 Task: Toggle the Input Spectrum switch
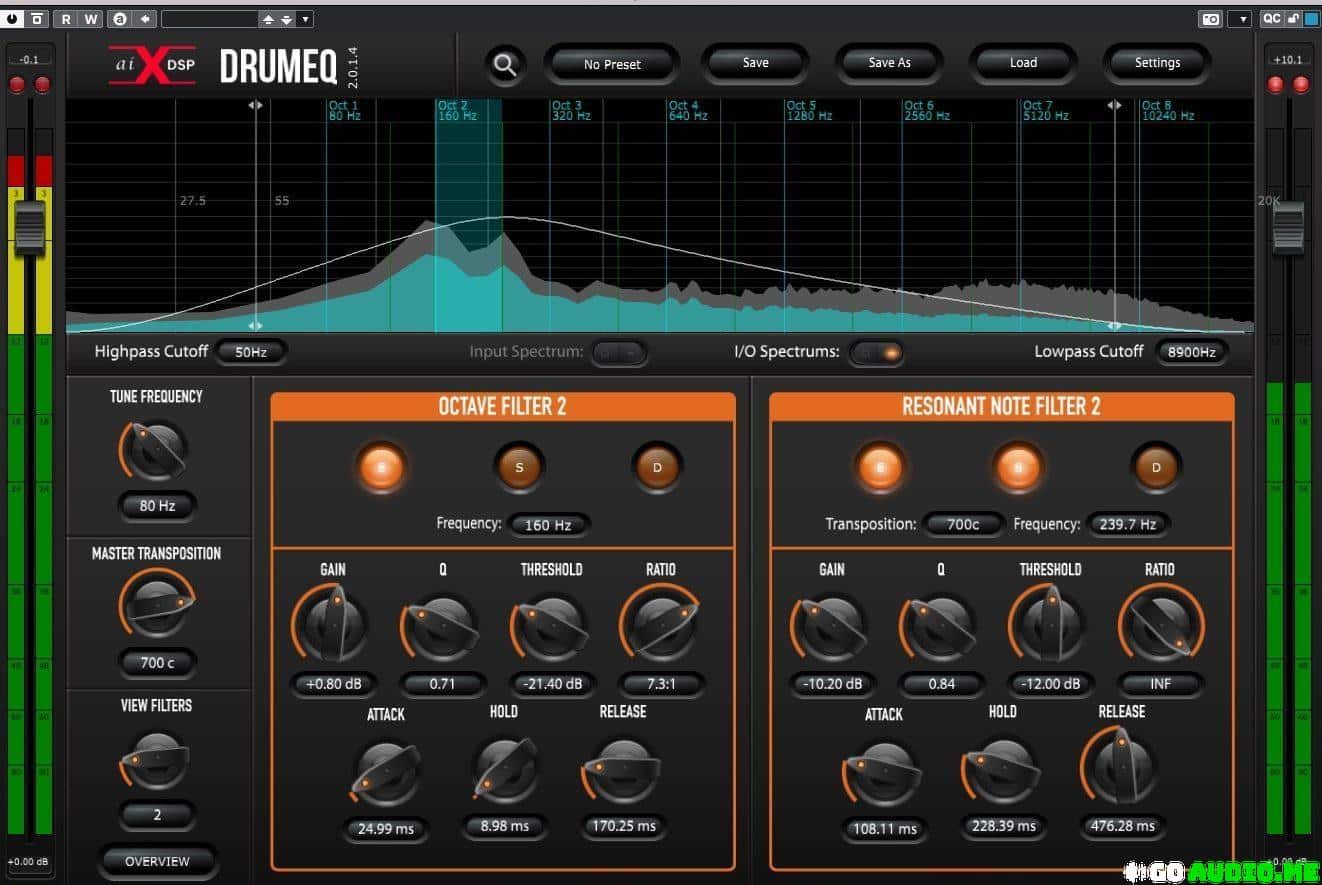(x=619, y=352)
